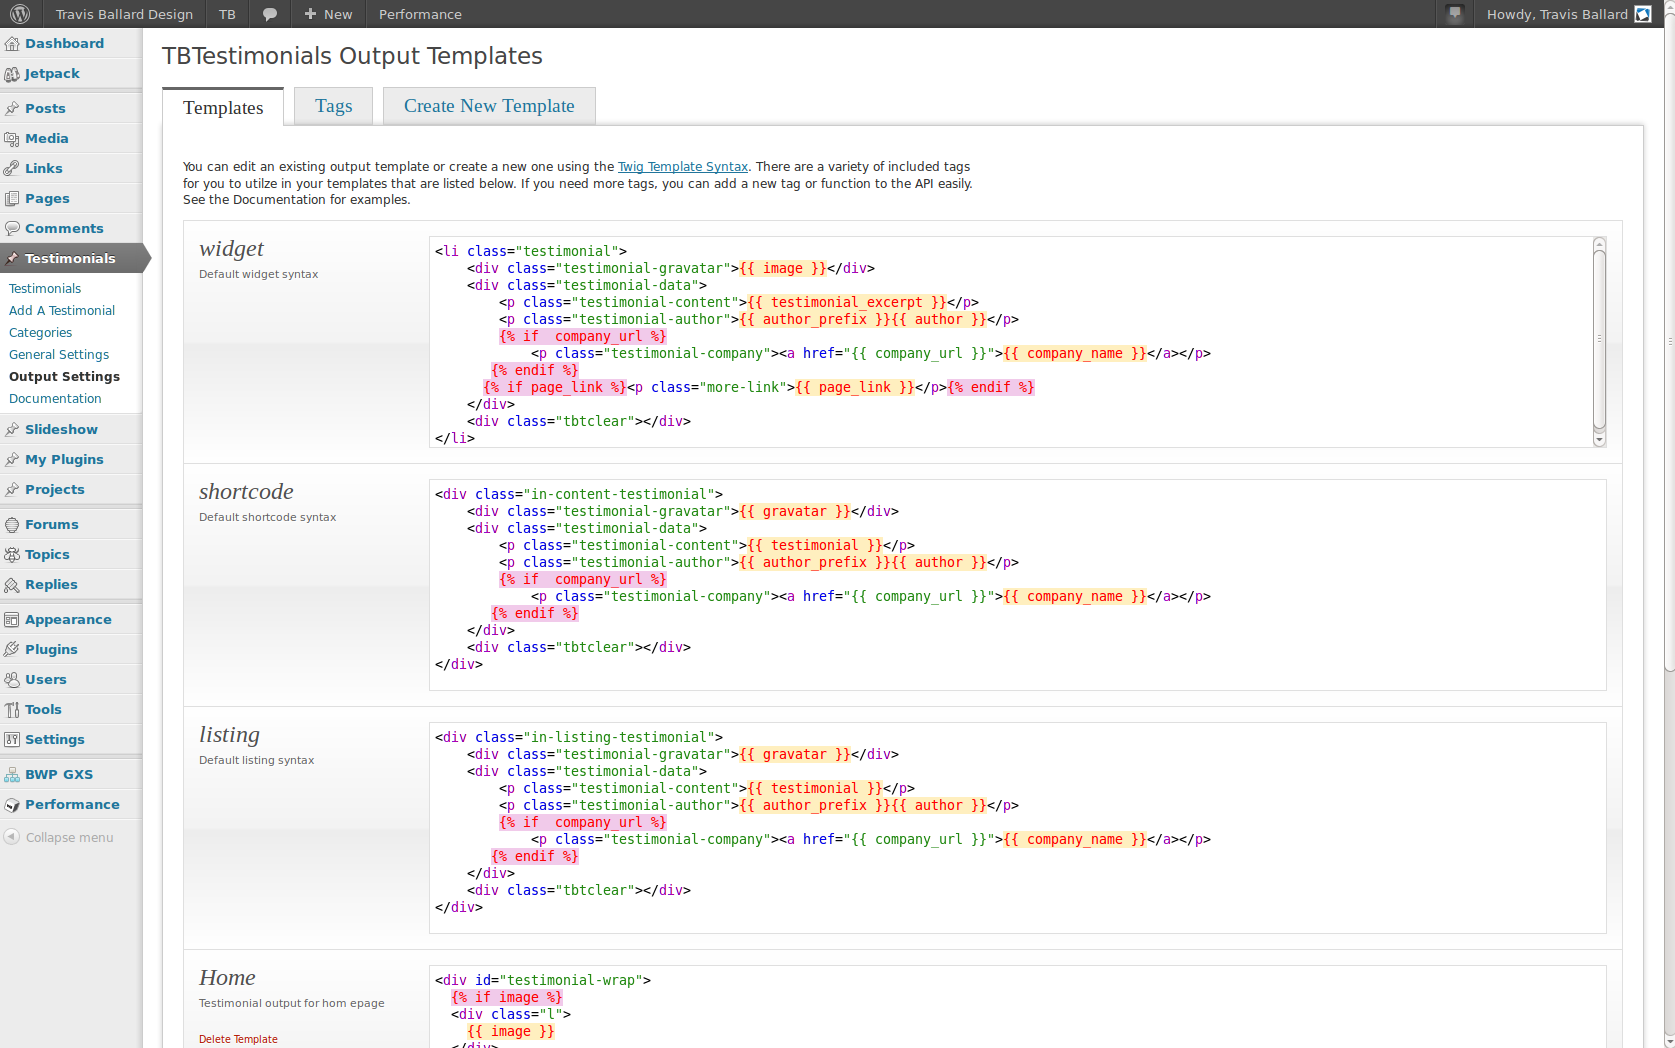Click the Collapse menu arrow icon
1675x1048 pixels.
click(x=12, y=837)
